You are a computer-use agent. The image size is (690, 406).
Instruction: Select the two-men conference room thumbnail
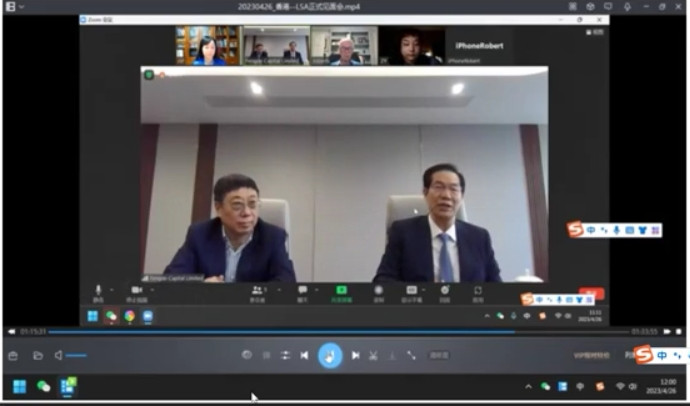pos(276,45)
